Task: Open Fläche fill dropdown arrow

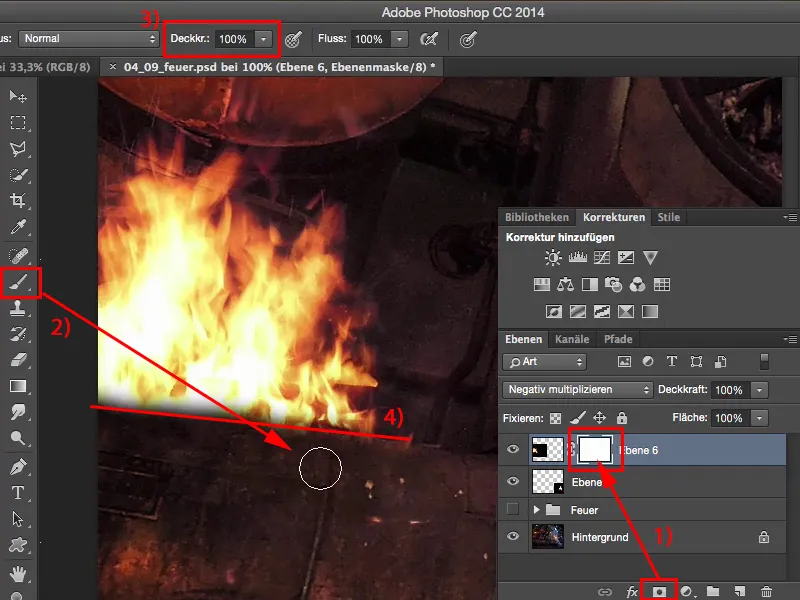Action: point(759,418)
